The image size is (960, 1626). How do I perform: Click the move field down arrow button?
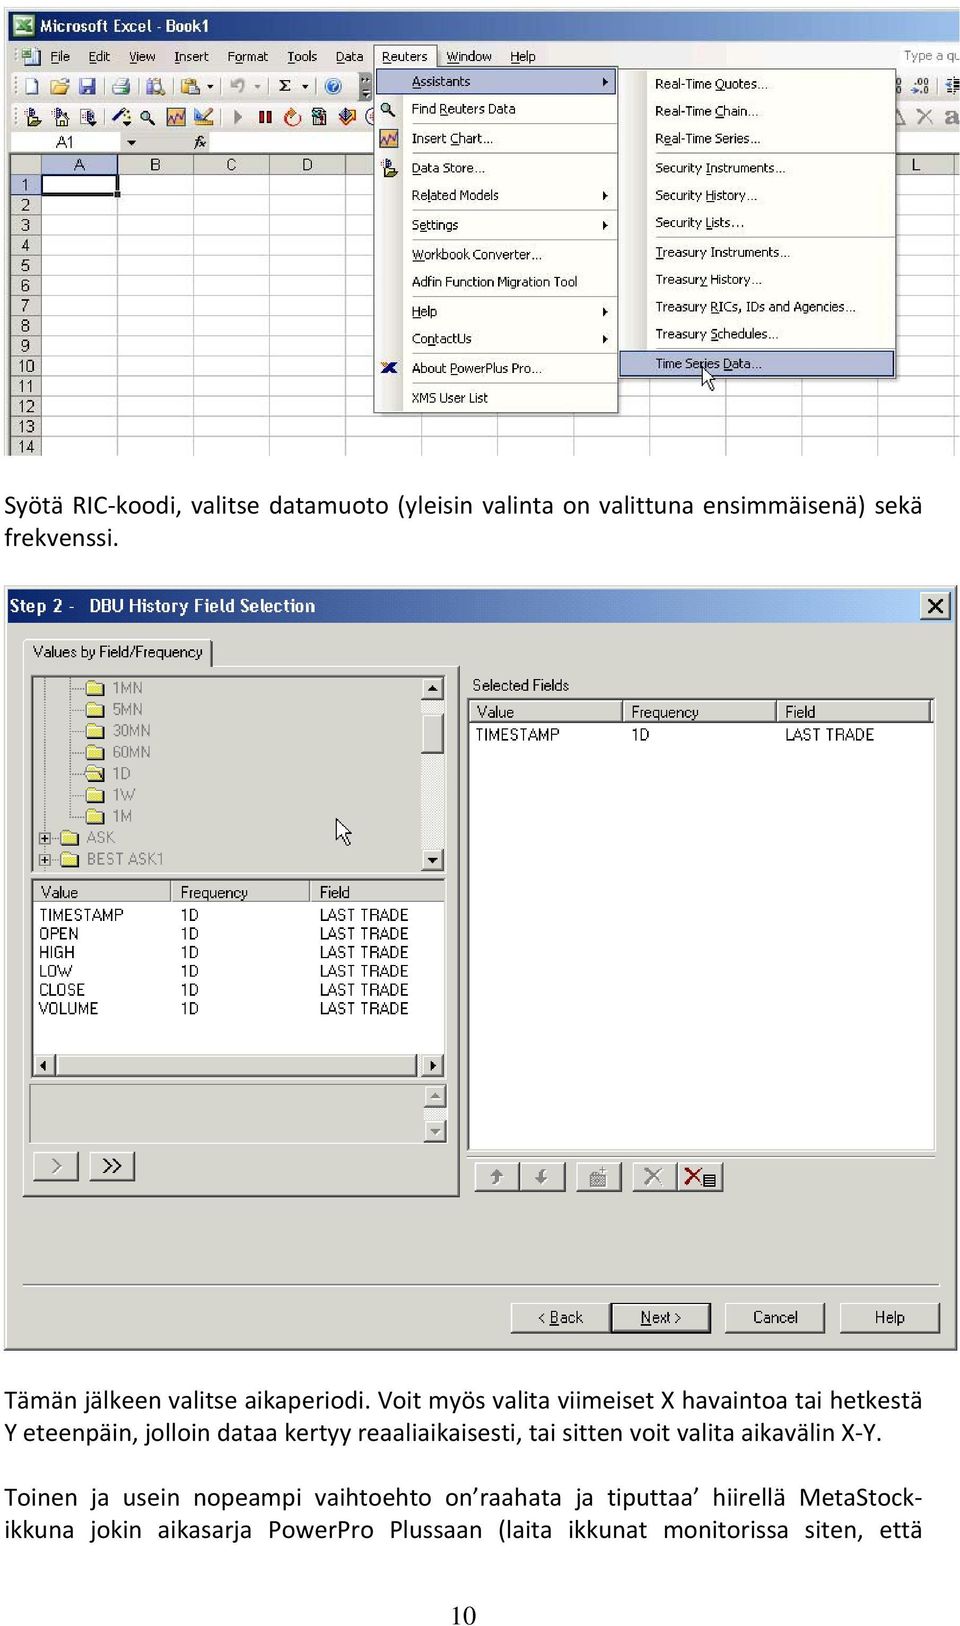tap(541, 1177)
